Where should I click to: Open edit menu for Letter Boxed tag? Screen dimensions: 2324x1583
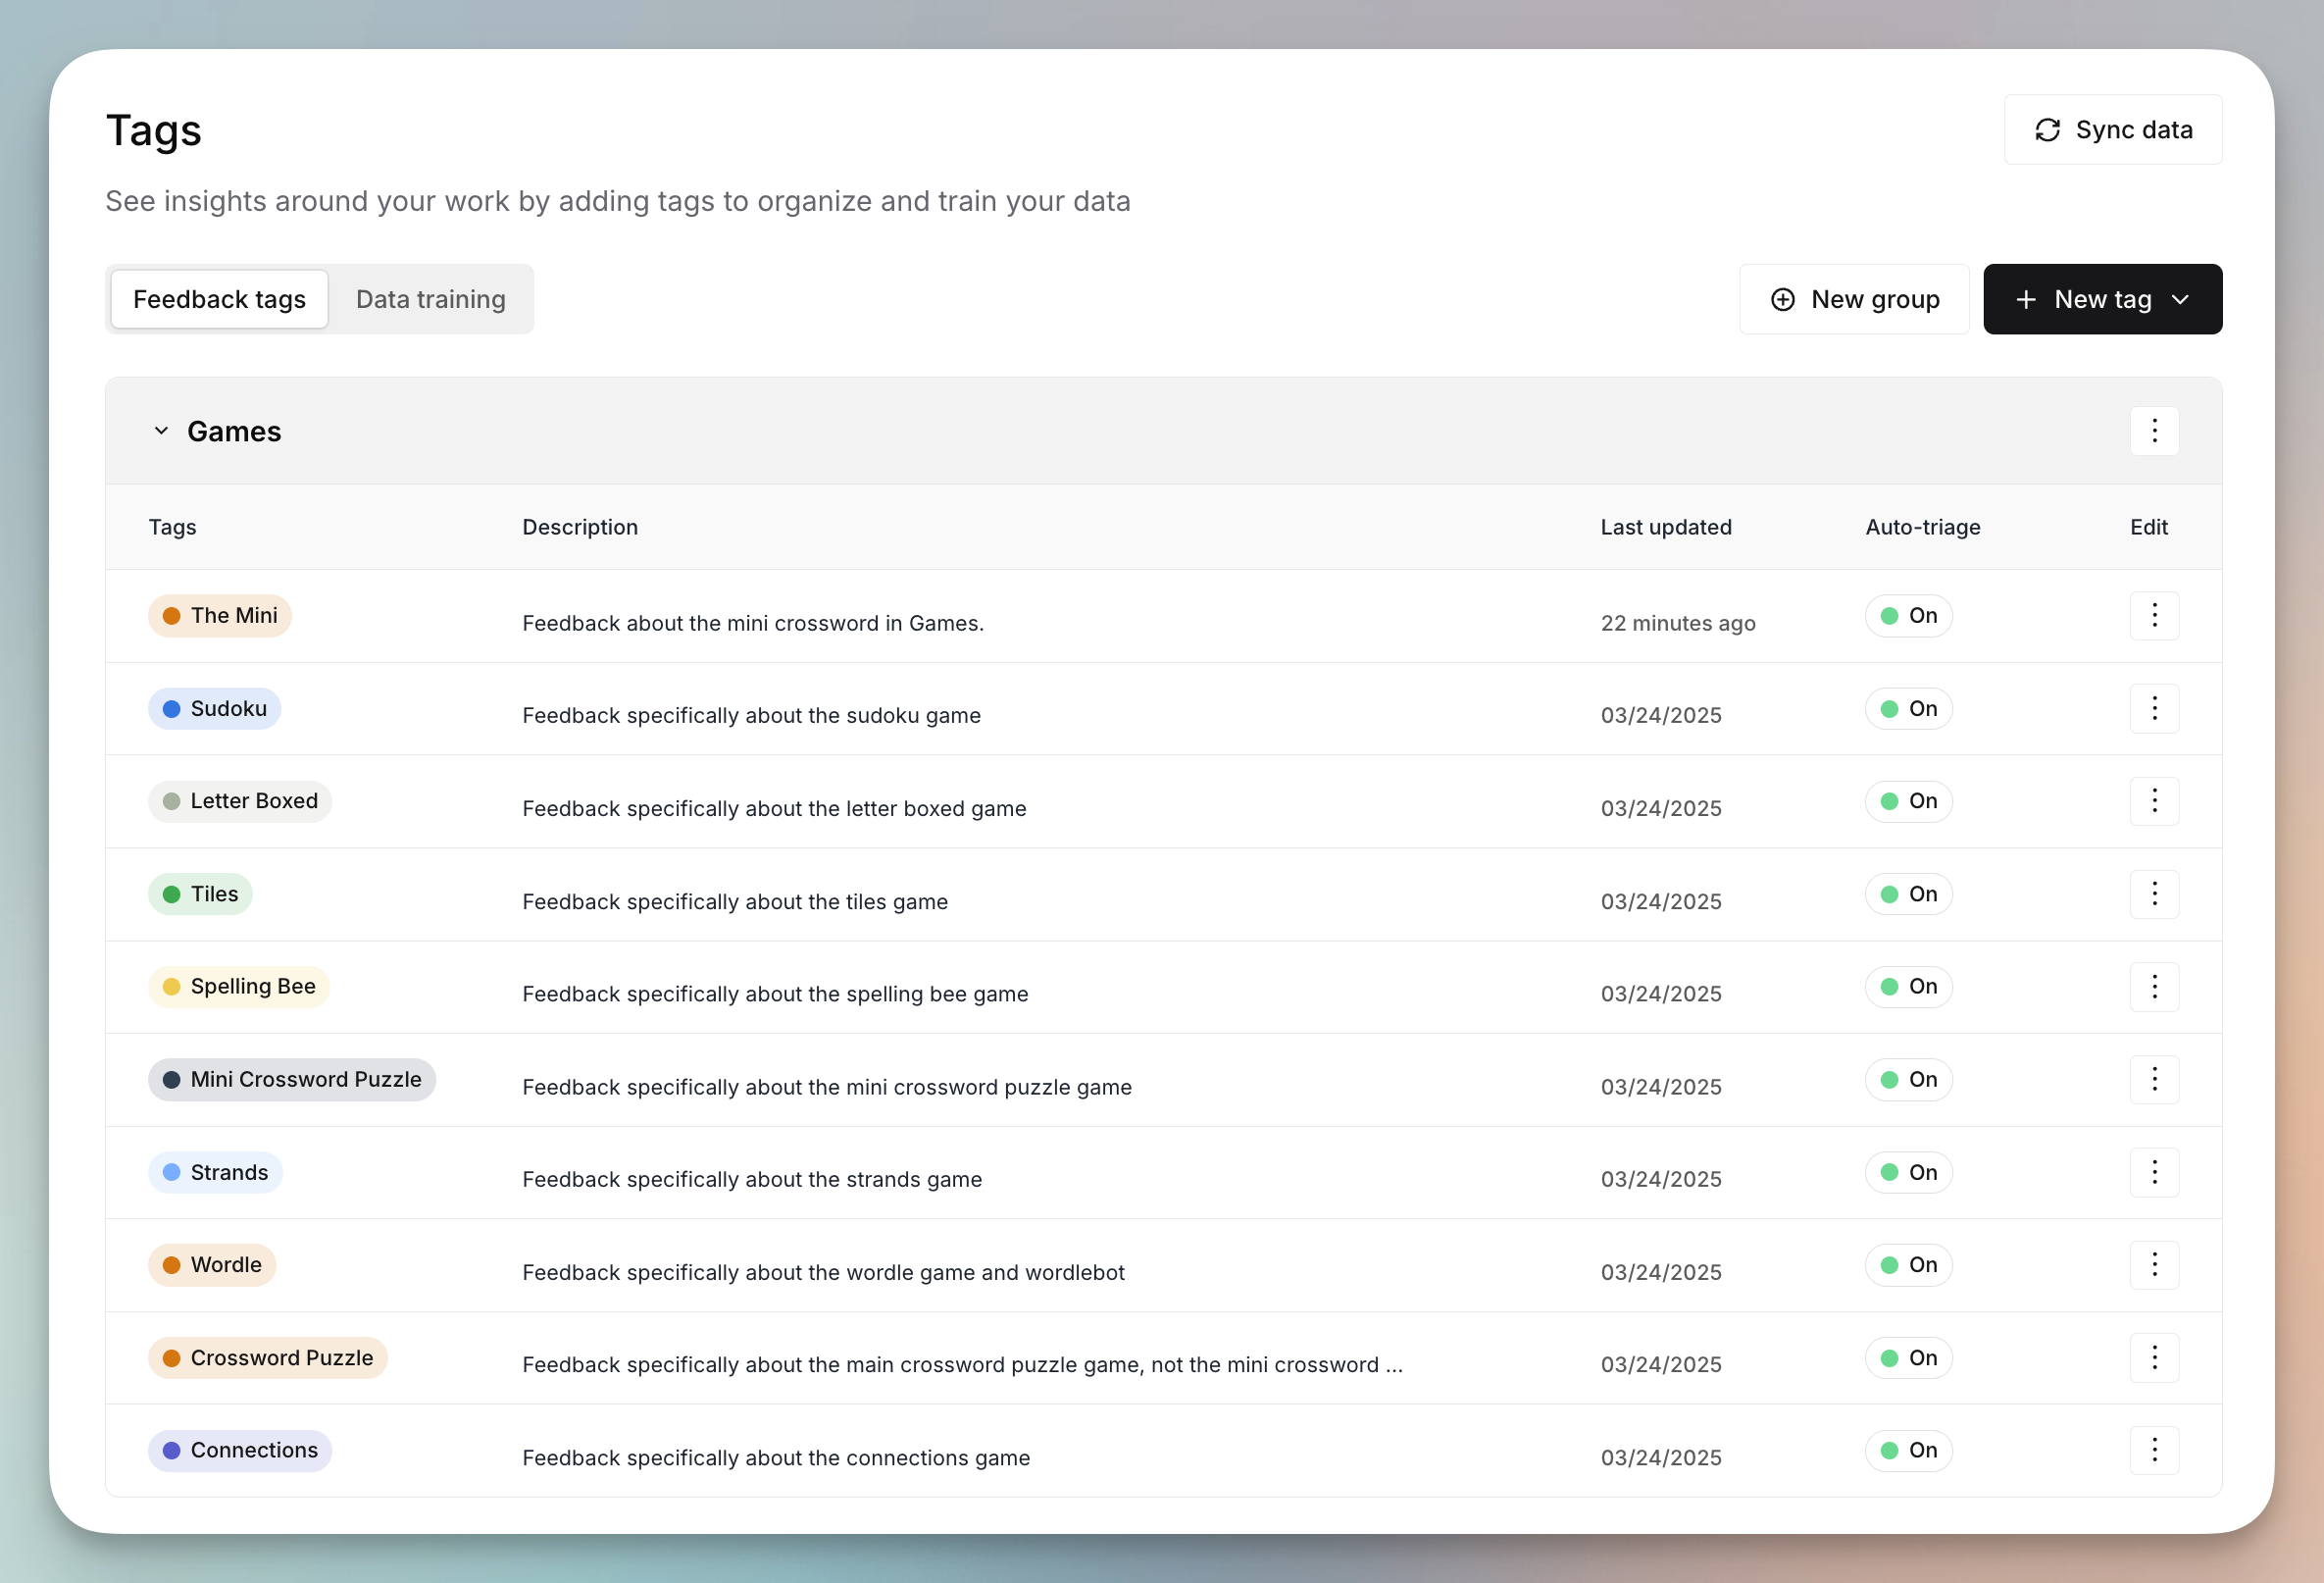pyautogui.click(x=2154, y=801)
